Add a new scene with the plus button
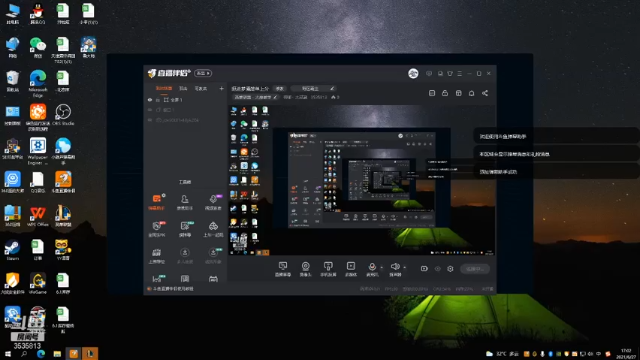640x360 pixels. [x=221, y=89]
